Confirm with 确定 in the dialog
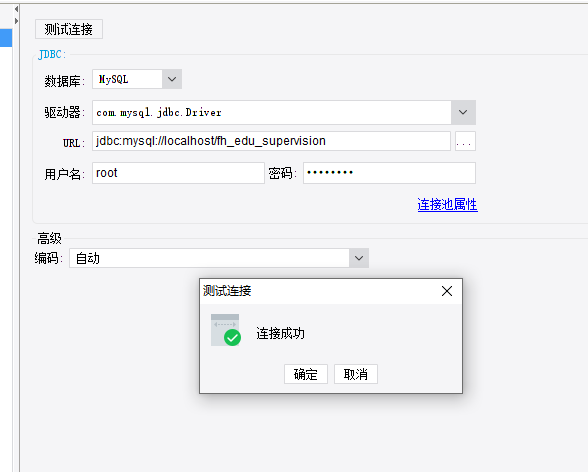This screenshot has width=588, height=472. 306,374
